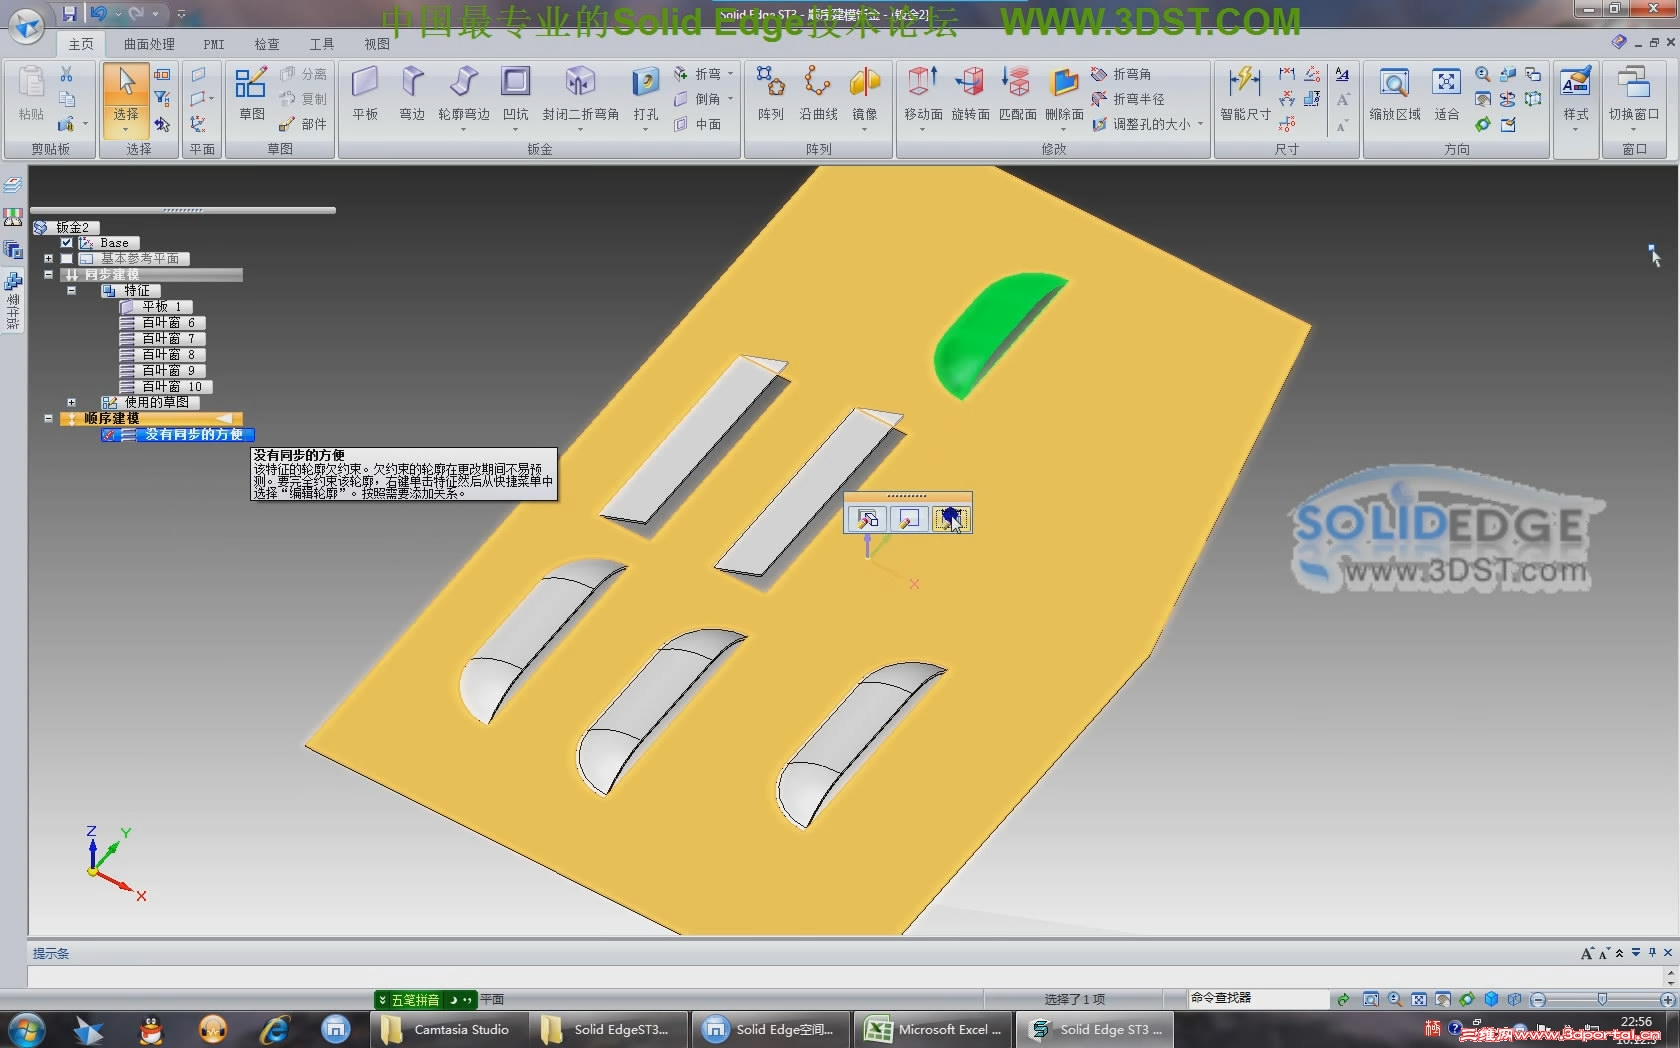
Task: Open the 工具 ribbon tab
Action: [322, 44]
